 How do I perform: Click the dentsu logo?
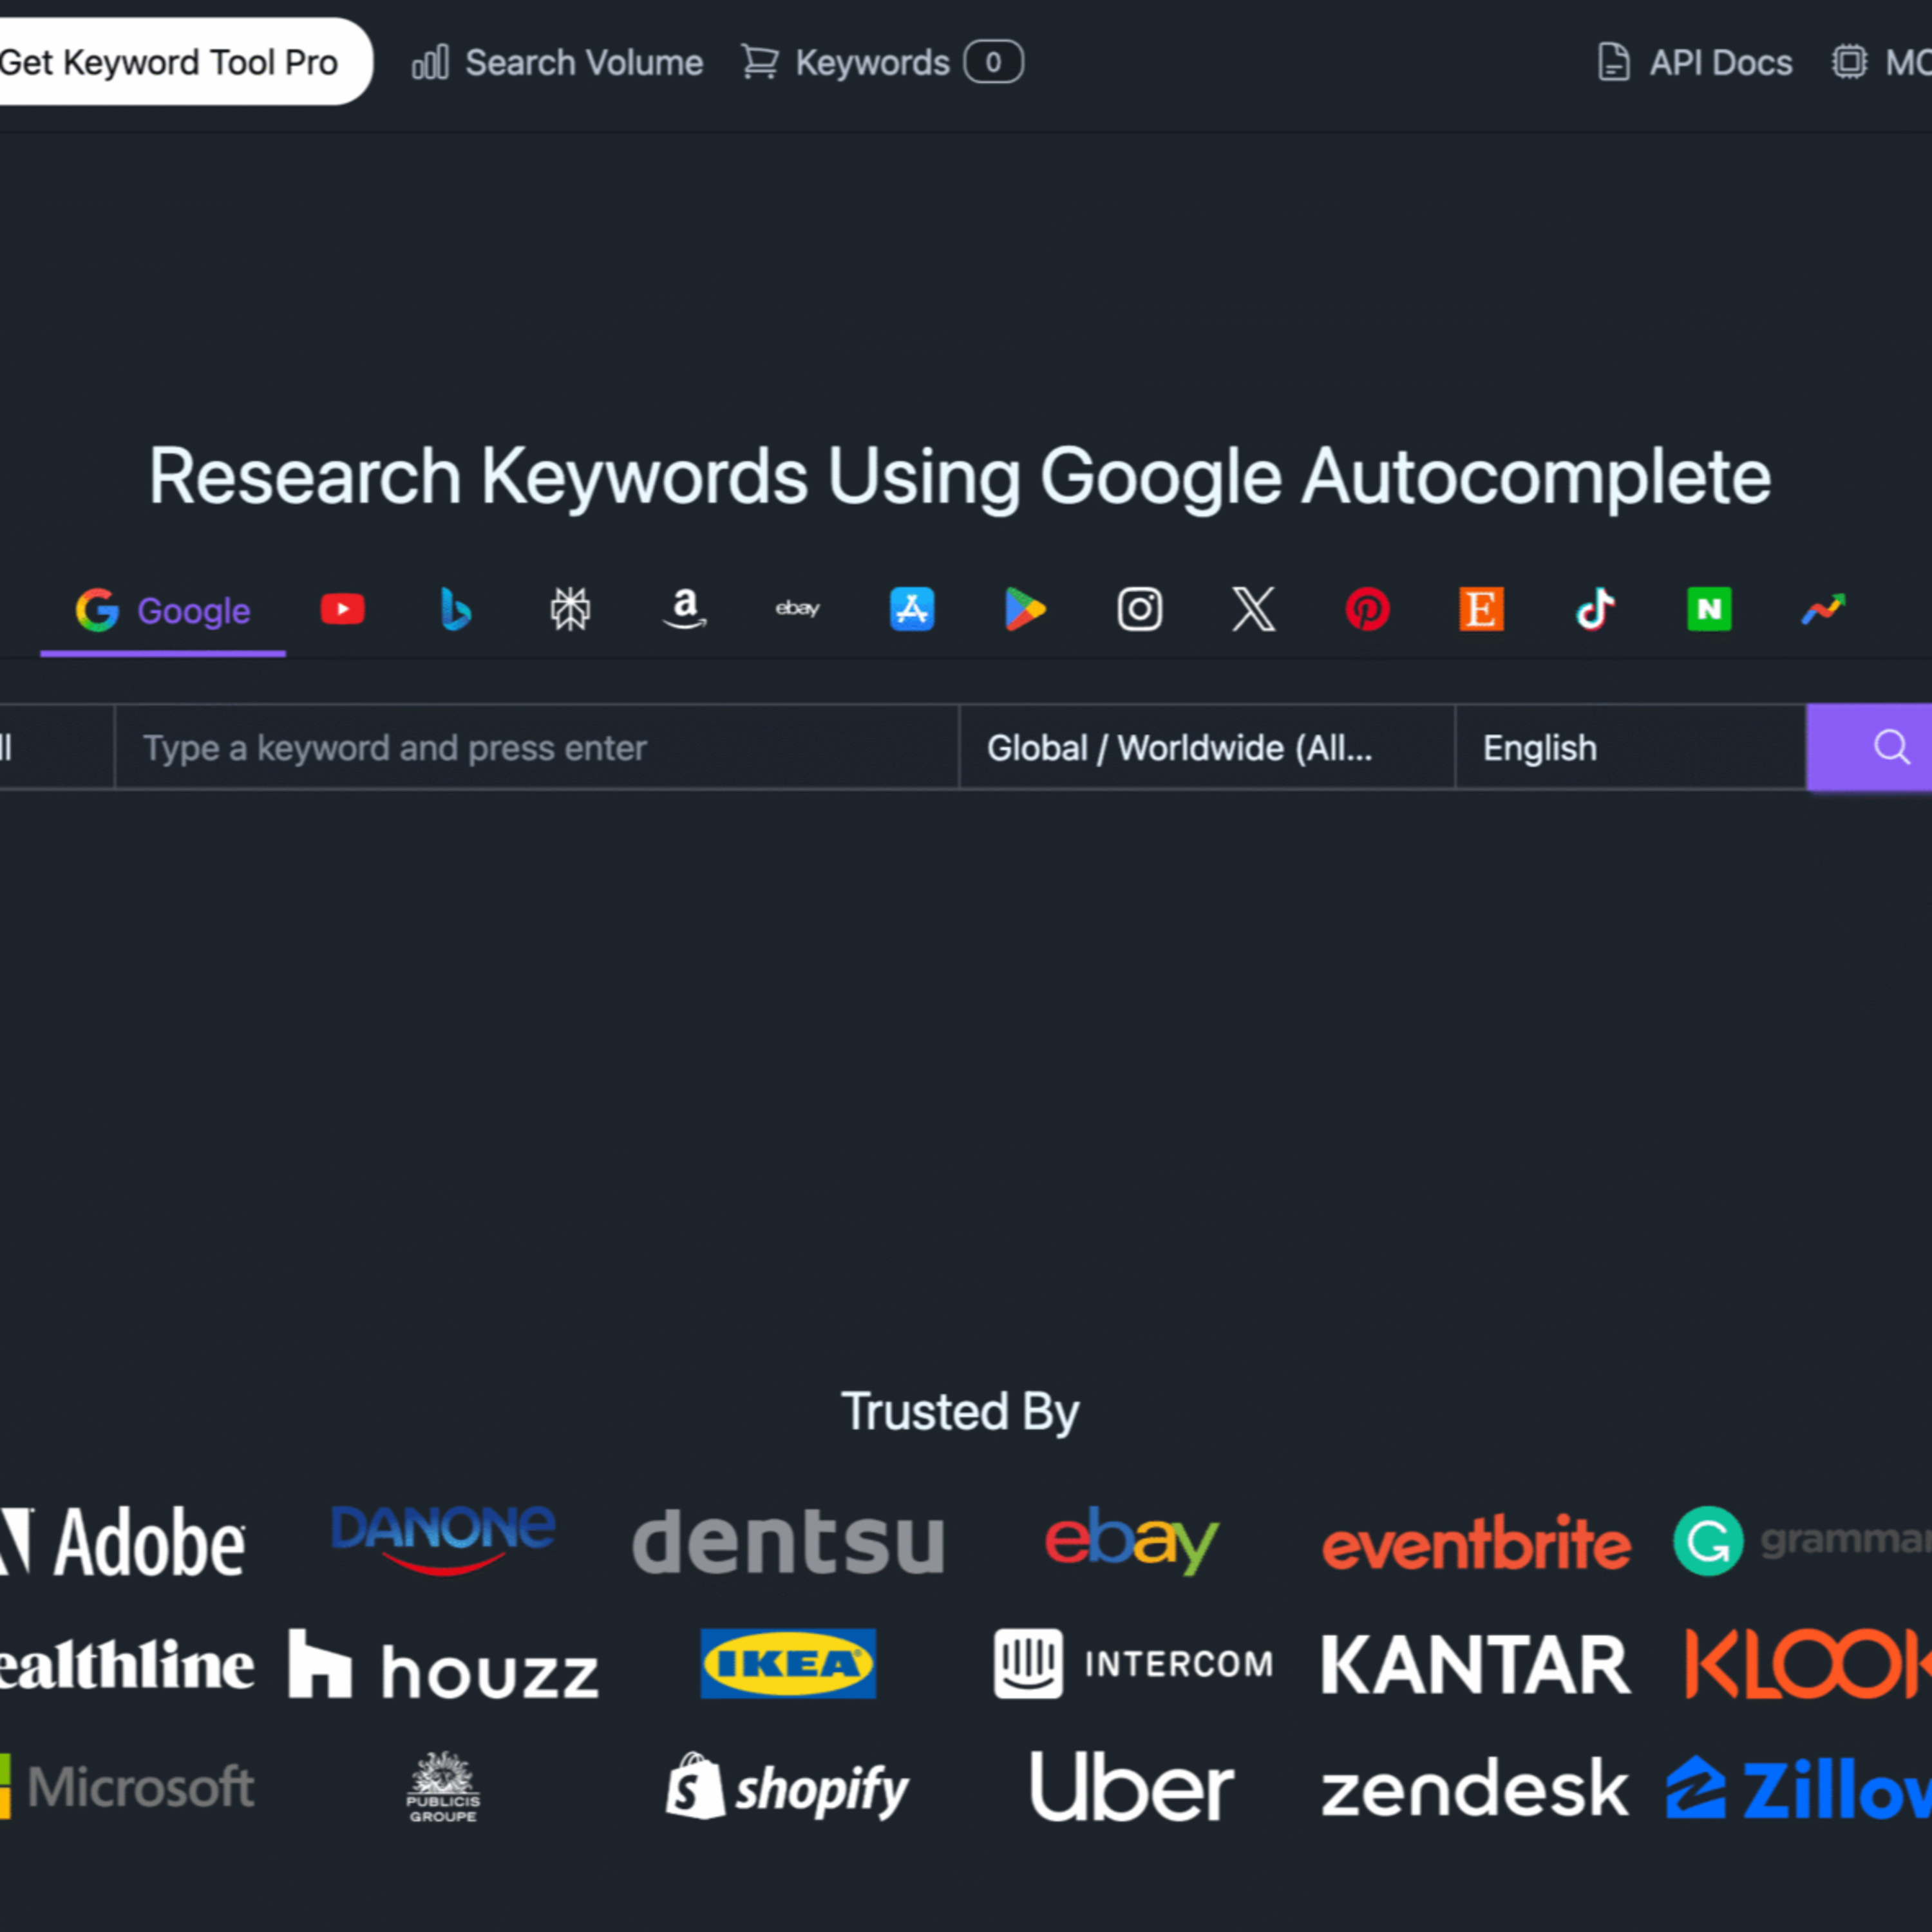[x=789, y=1541]
